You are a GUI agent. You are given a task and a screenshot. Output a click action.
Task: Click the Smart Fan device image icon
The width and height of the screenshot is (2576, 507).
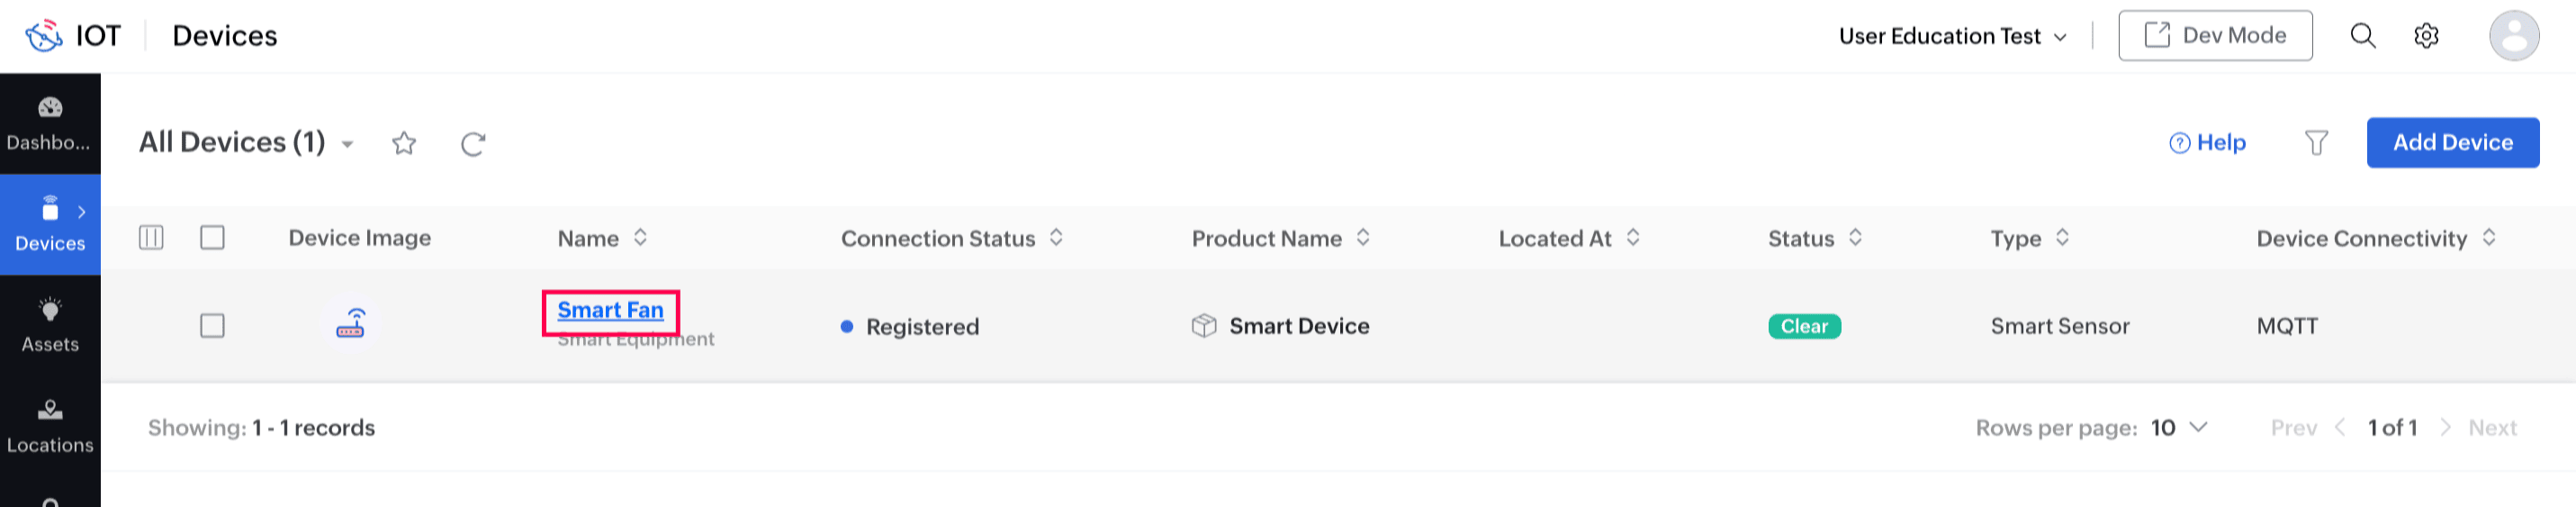point(350,324)
